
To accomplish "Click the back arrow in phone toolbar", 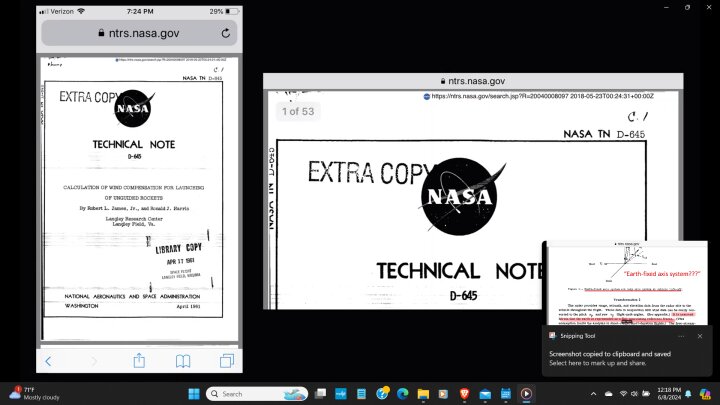I will pos(48,361).
